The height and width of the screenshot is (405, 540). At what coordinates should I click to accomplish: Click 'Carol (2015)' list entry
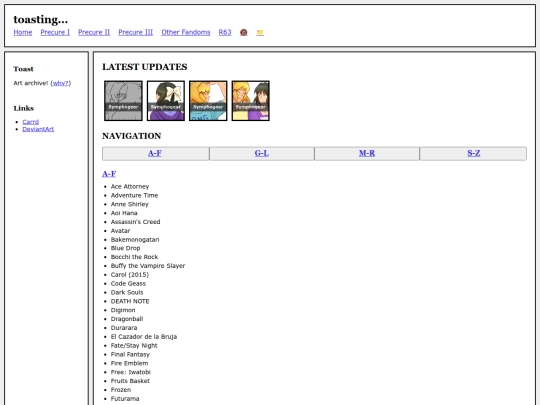pos(130,275)
